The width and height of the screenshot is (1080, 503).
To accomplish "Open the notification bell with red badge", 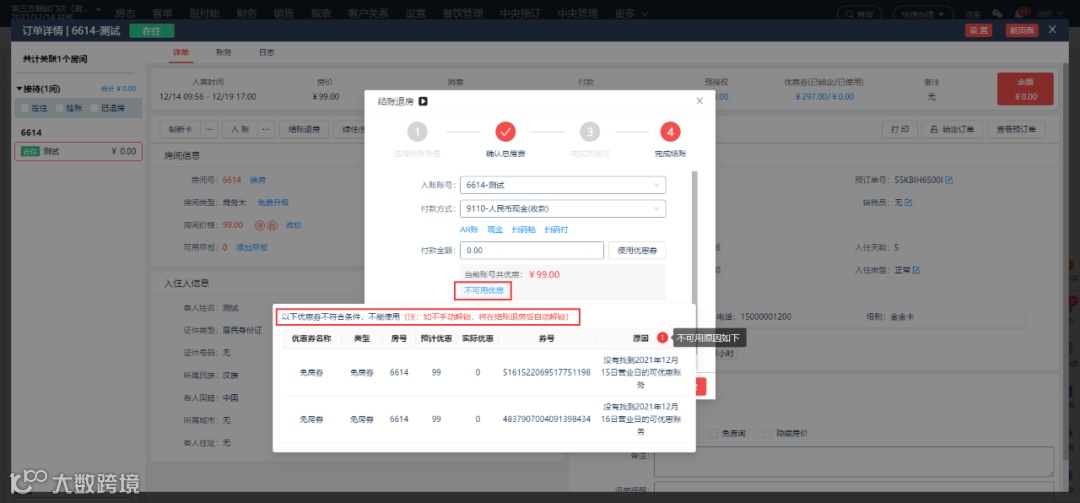I will [x=1021, y=13].
